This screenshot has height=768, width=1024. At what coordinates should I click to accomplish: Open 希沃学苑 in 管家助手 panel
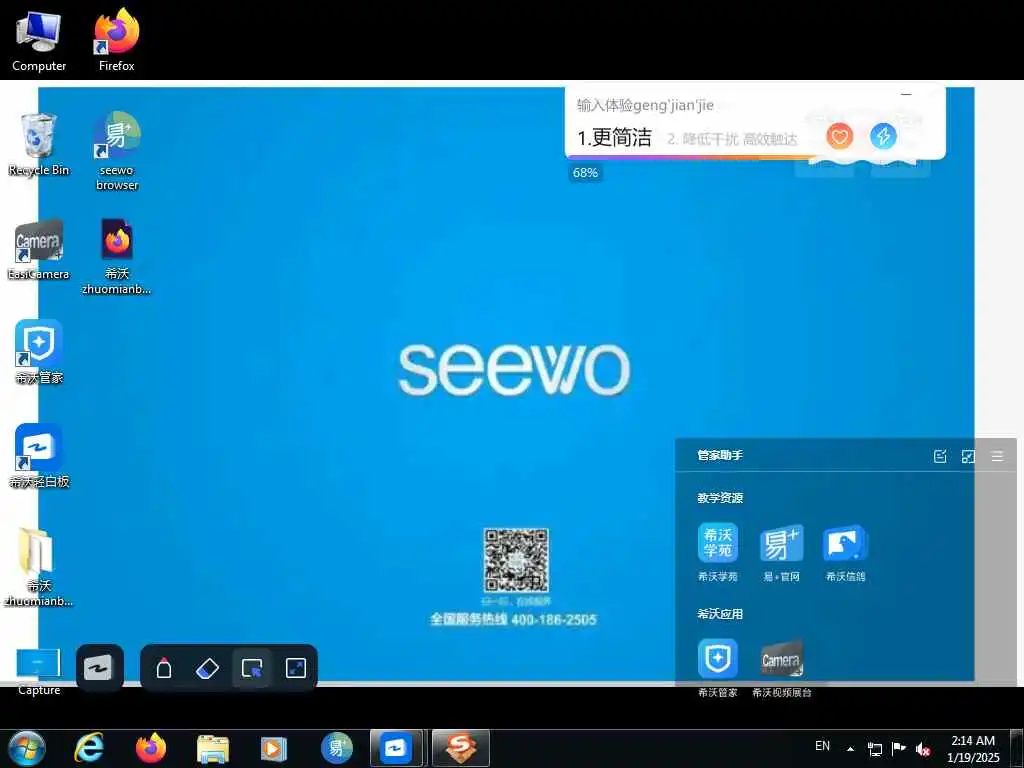tap(718, 552)
